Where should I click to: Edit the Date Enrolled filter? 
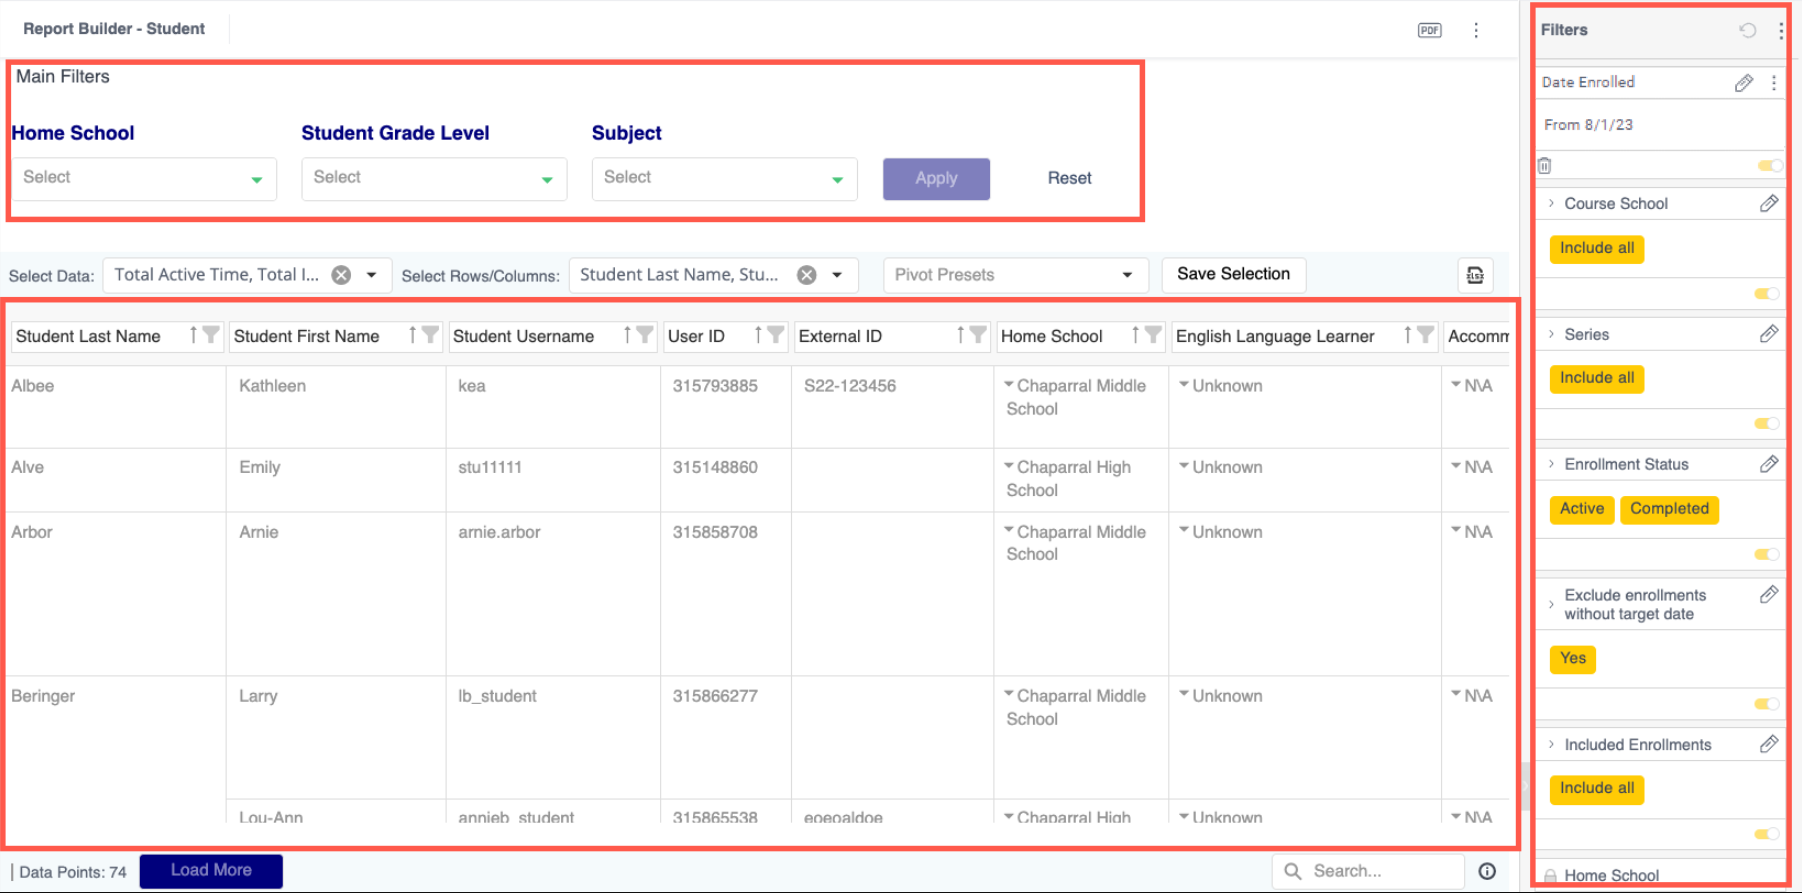[1744, 83]
